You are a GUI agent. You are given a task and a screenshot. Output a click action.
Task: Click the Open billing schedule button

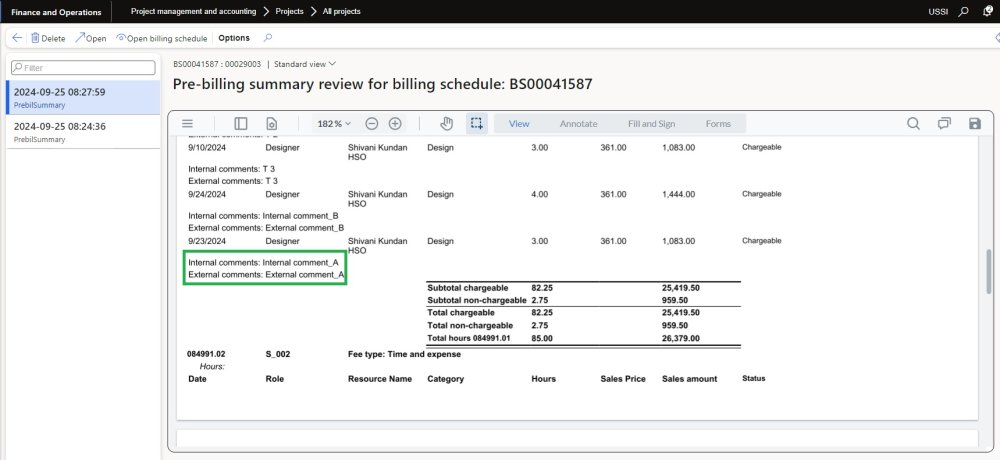[x=162, y=38]
